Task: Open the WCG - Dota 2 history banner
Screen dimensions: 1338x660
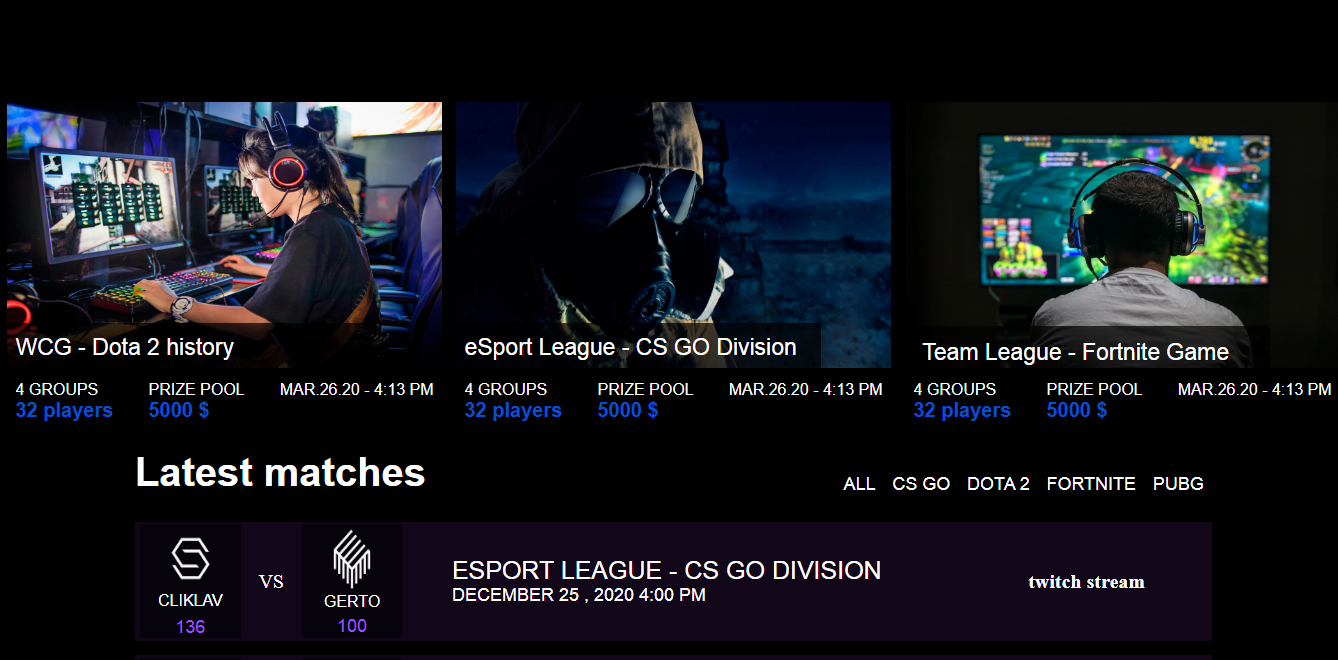Action: point(223,235)
